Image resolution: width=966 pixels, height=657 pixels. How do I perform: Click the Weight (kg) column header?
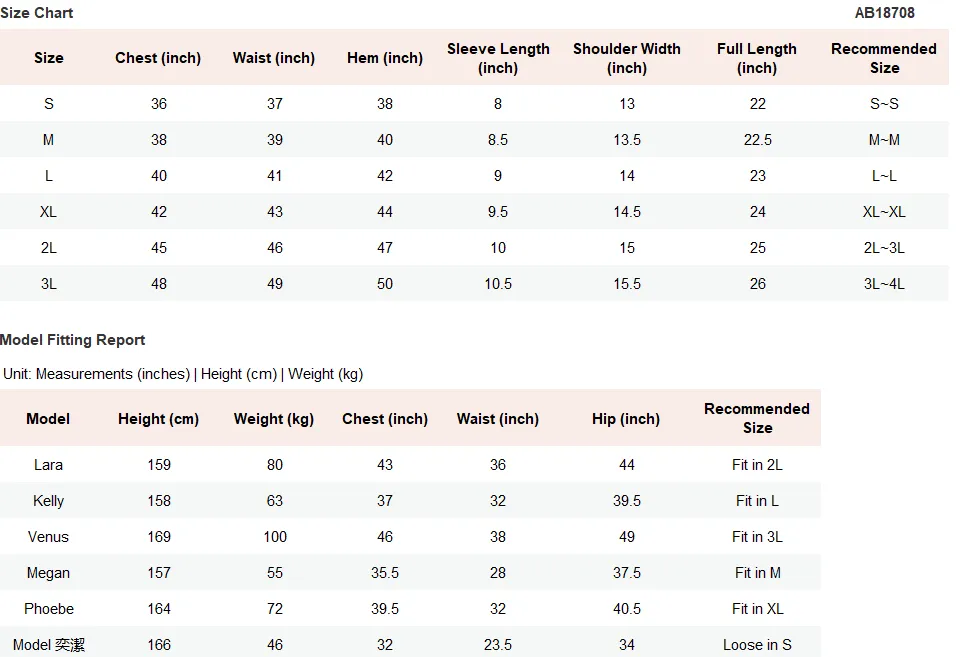[274, 419]
